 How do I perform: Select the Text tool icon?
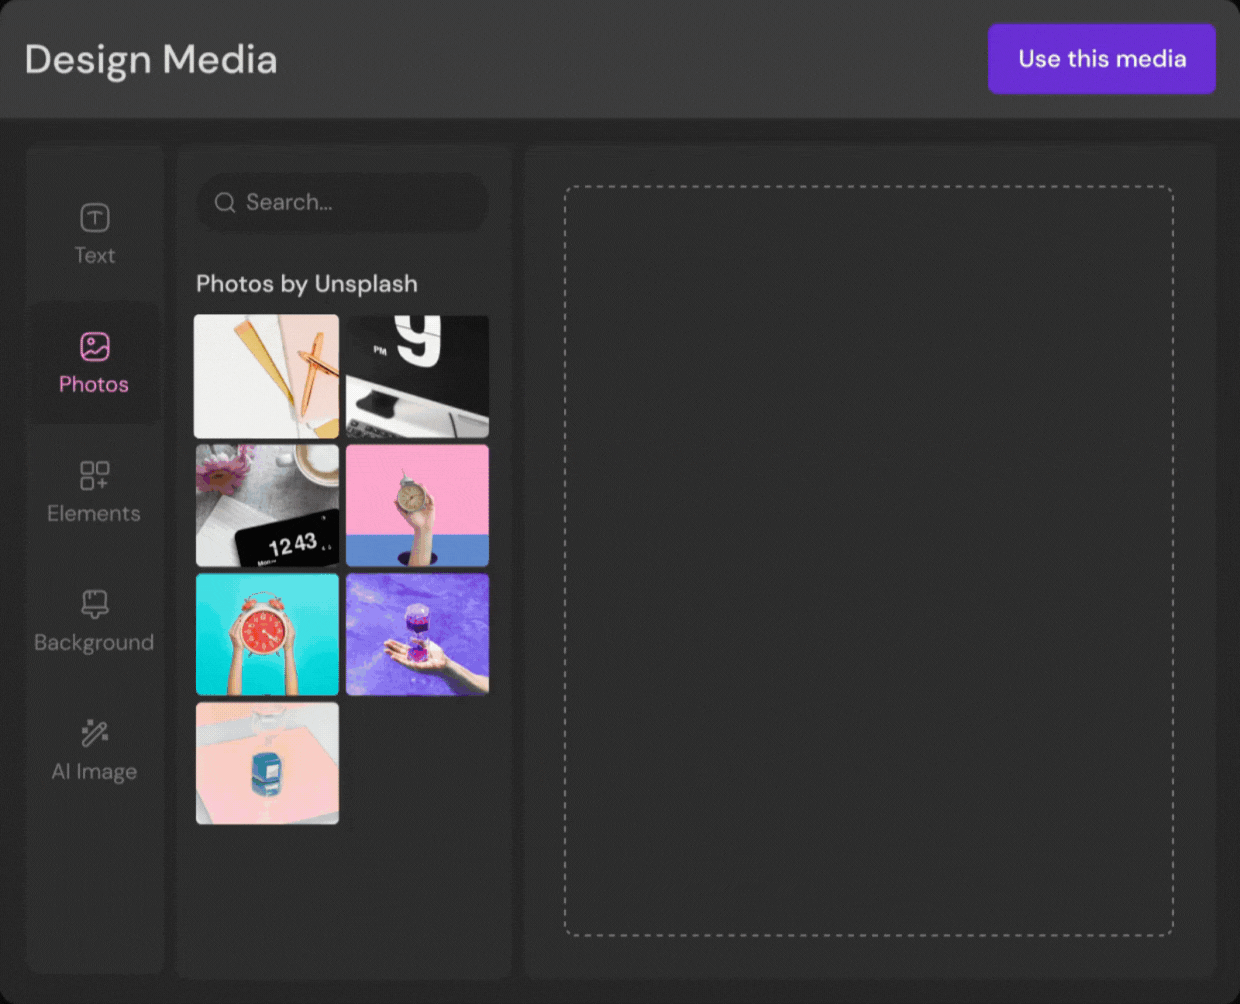(x=95, y=218)
